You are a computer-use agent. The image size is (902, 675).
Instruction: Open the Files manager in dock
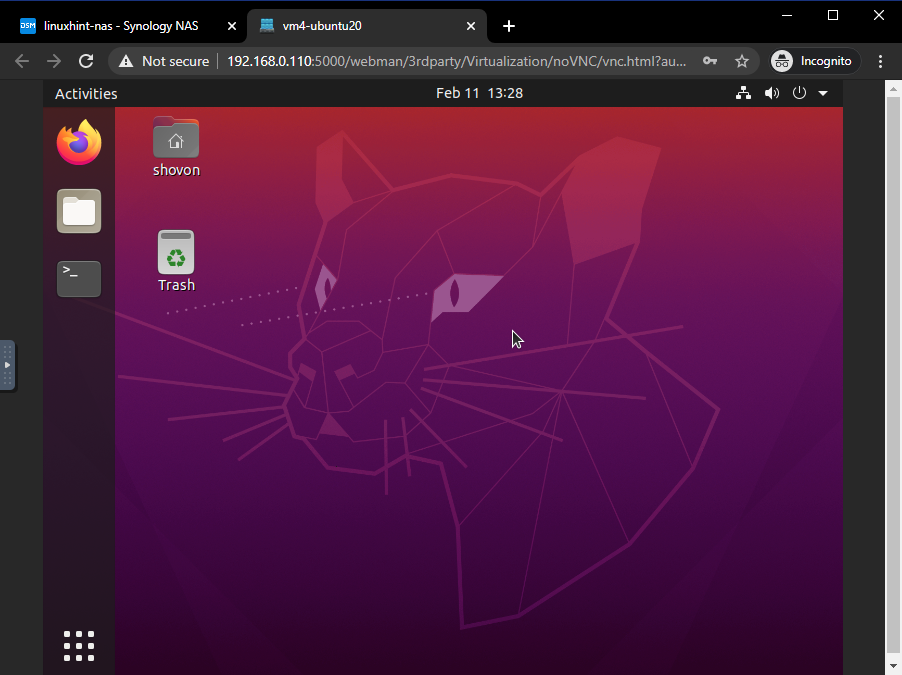click(x=79, y=211)
